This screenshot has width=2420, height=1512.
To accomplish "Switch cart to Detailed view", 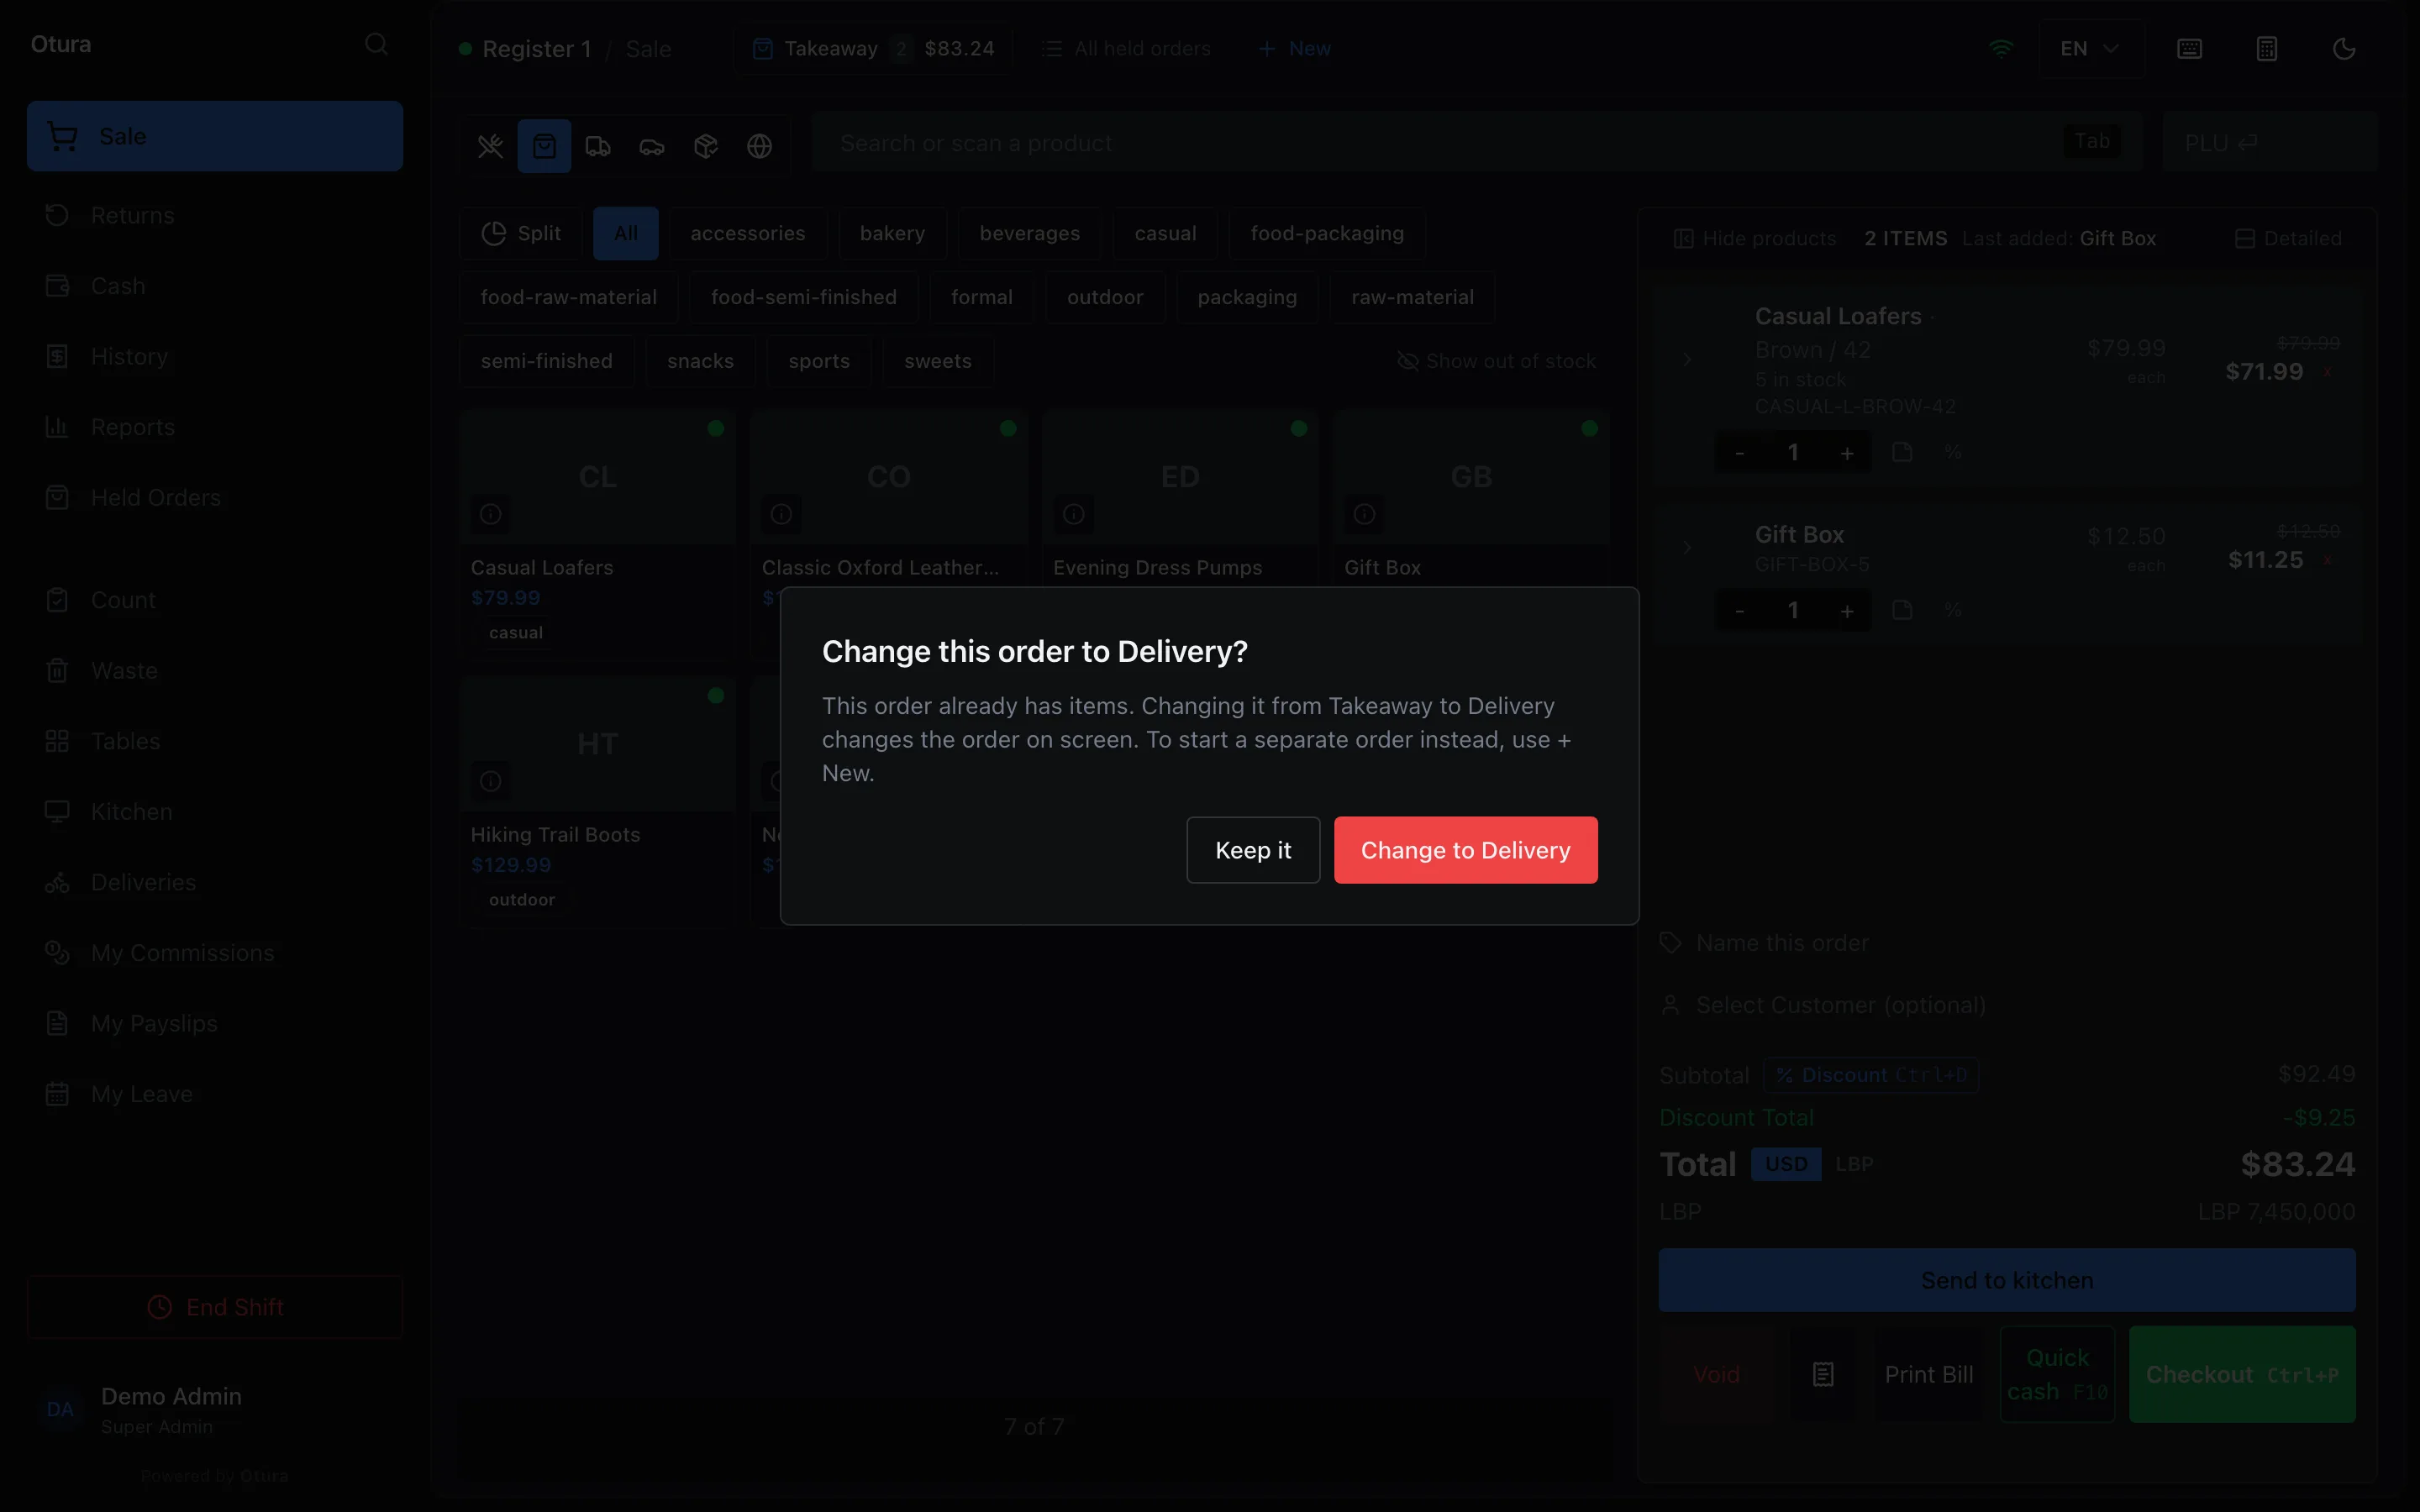I will click(x=2288, y=239).
